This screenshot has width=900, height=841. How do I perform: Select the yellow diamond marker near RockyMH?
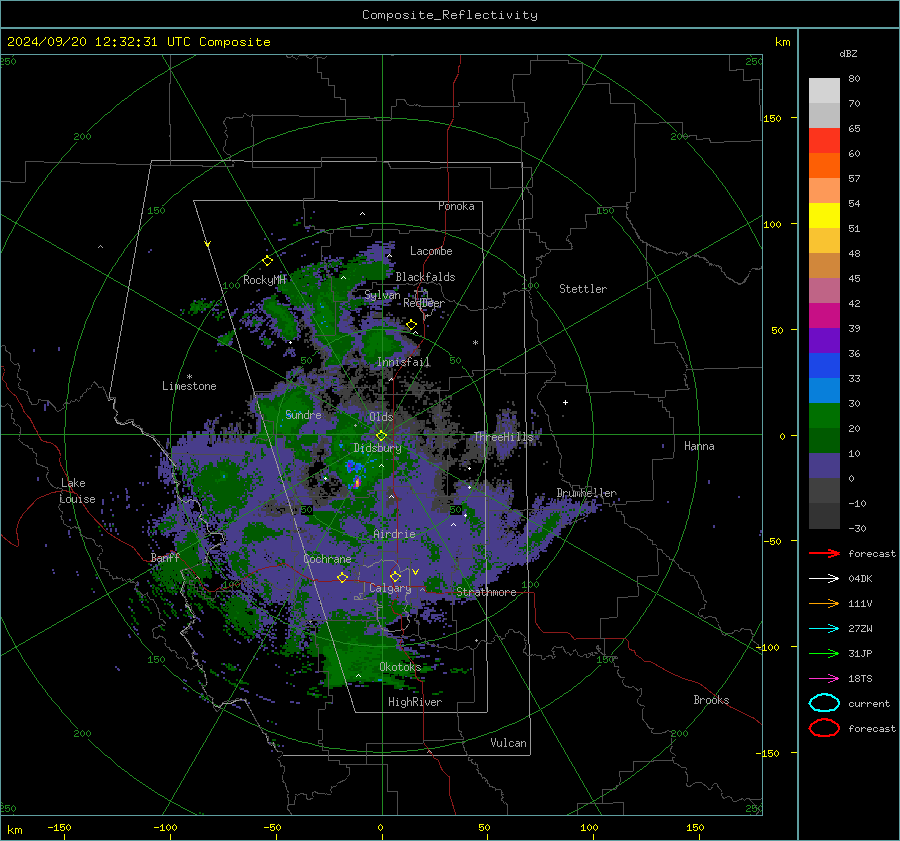pyautogui.click(x=267, y=261)
